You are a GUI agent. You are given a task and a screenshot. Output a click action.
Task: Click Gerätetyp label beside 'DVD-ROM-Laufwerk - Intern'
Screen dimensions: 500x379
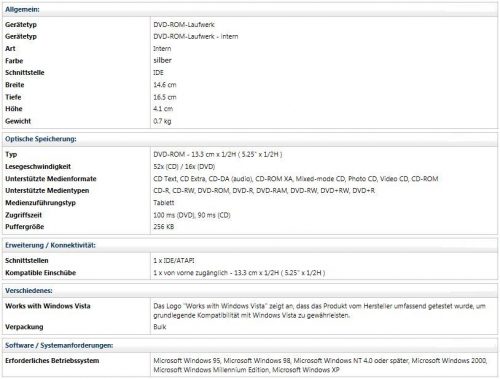coord(21,37)
